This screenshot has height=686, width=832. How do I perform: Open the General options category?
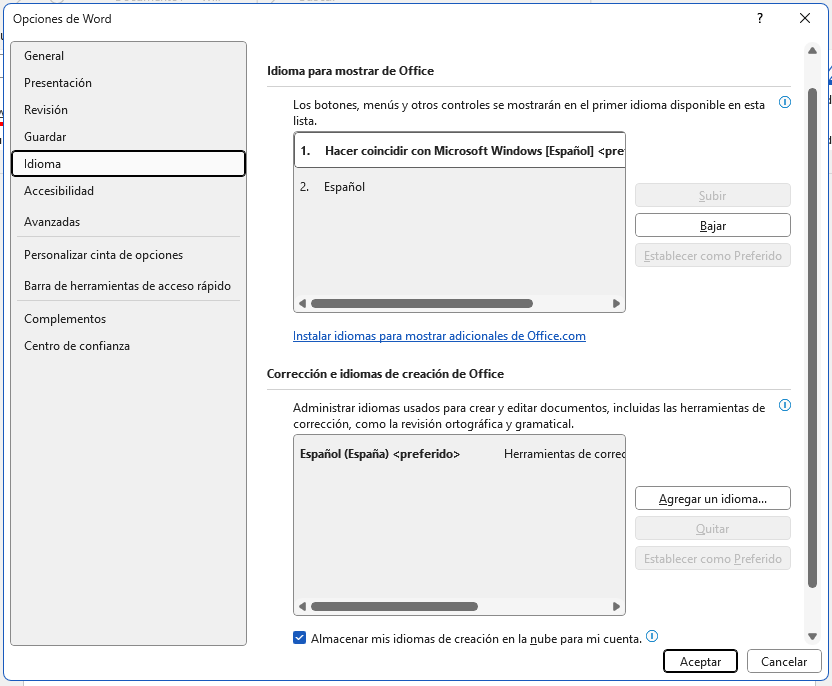pos(44,56)
